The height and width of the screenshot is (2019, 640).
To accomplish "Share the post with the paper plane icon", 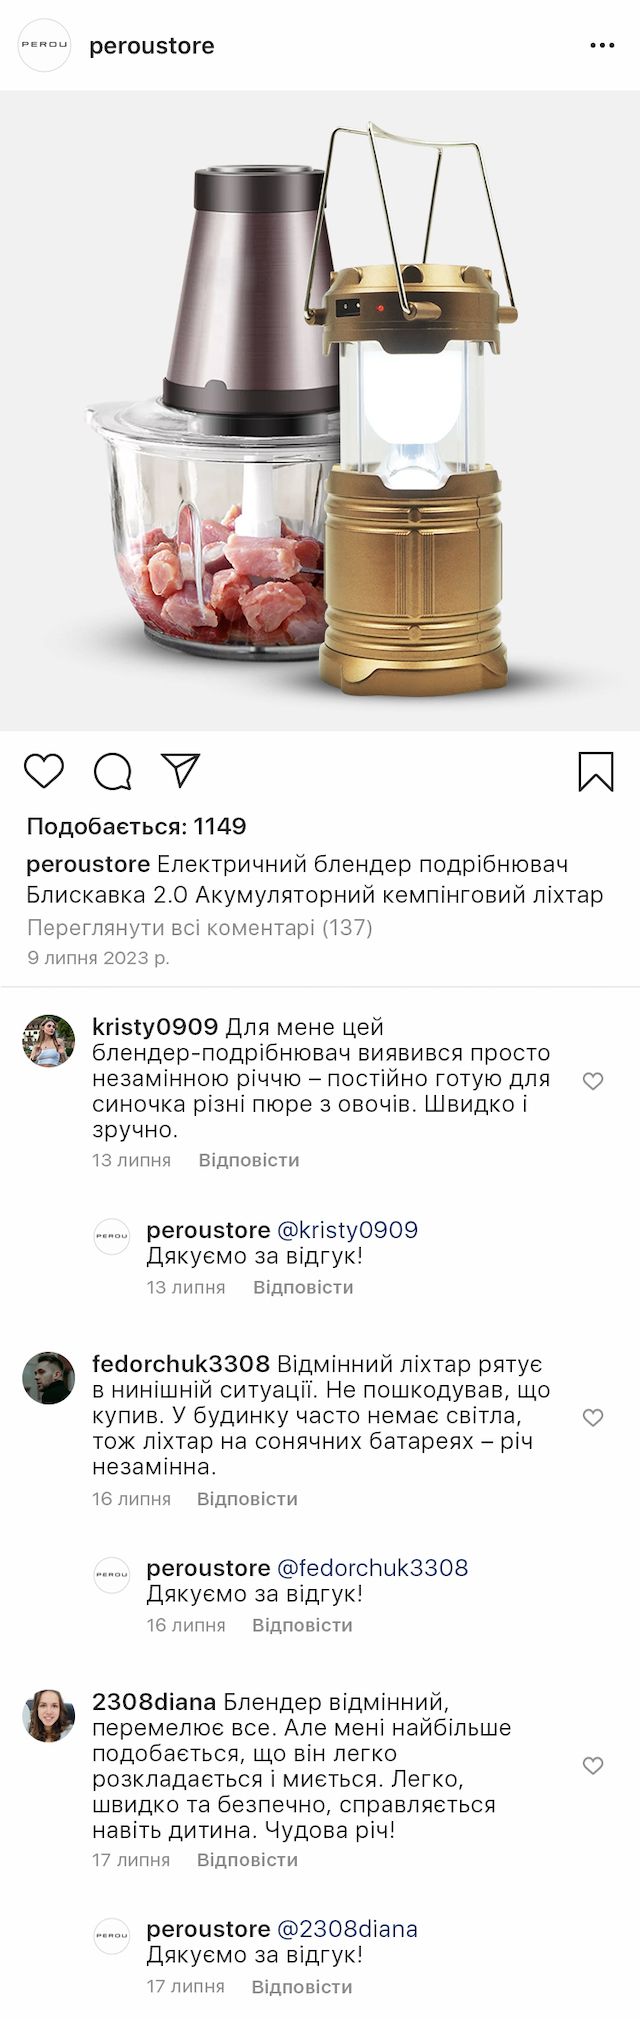I will point(181,770).
